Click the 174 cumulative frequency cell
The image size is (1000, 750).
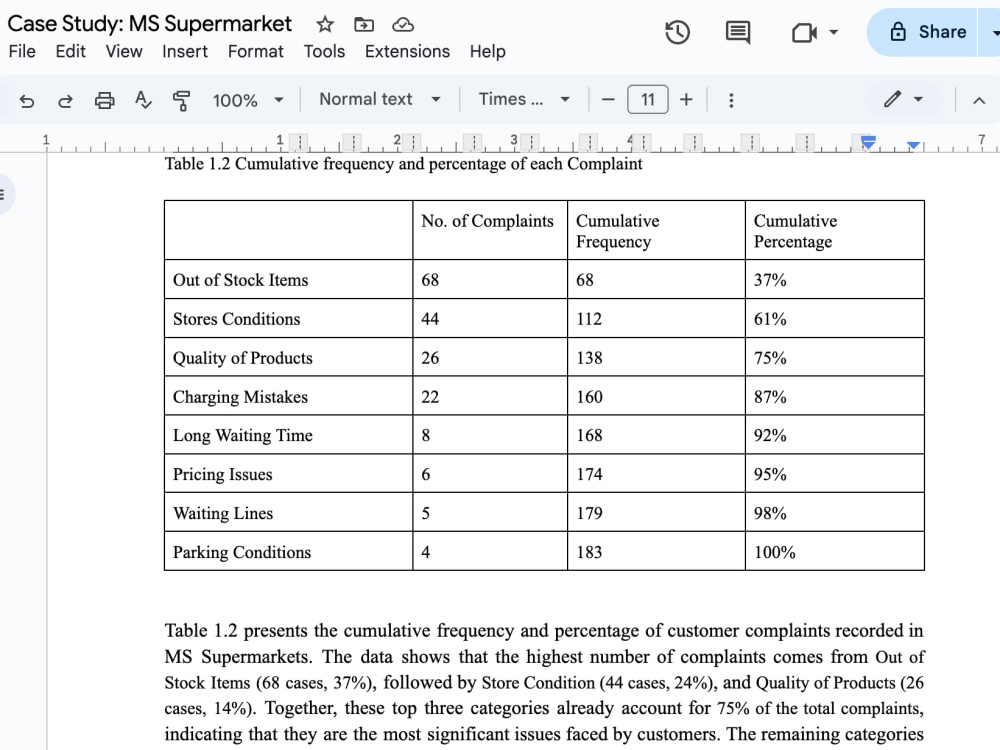[x=656, y=474]
